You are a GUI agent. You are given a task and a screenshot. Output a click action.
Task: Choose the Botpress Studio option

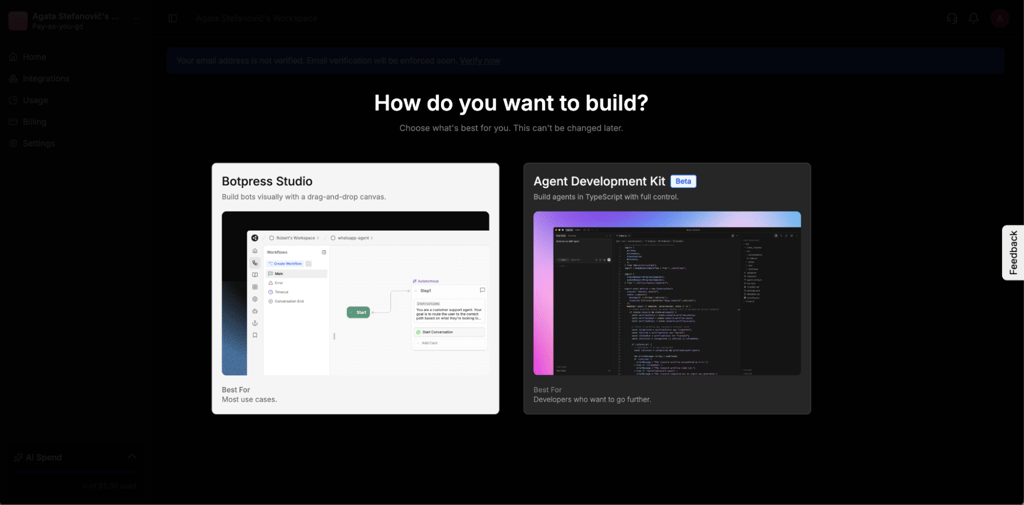tap(355, 288)
